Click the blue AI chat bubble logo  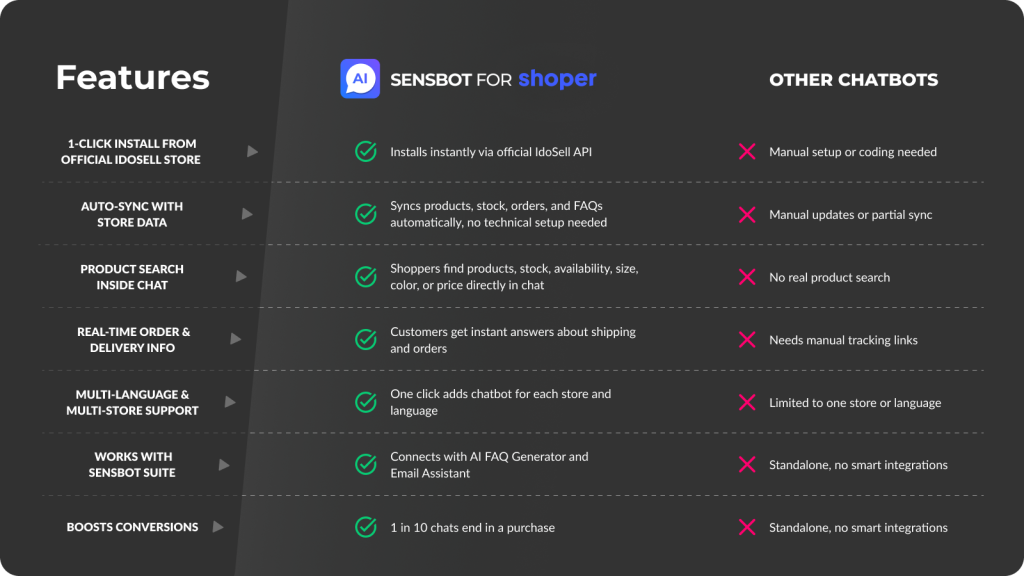[x=360, y=79]
